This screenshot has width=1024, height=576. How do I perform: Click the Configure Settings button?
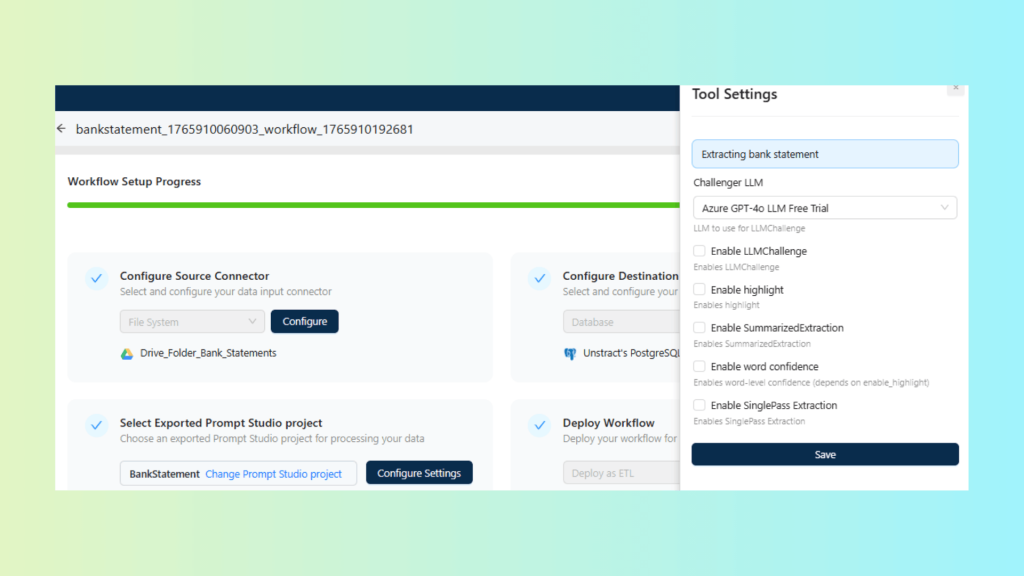point(419,473)
